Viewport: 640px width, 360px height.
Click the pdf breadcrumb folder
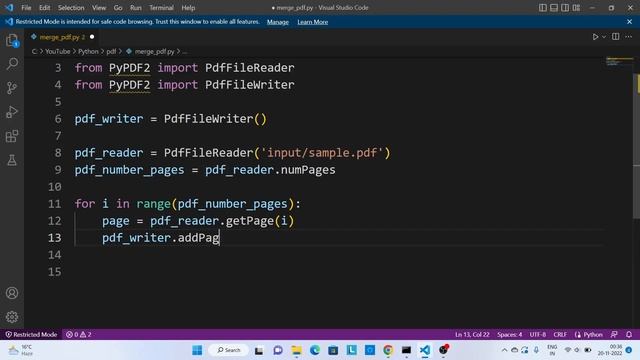(x=111, y=51)
